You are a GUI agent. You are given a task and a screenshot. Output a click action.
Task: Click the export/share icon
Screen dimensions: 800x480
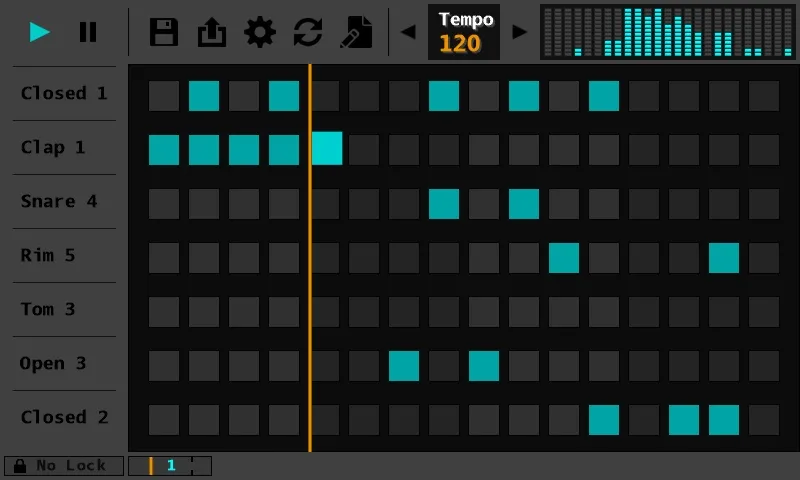212,32
